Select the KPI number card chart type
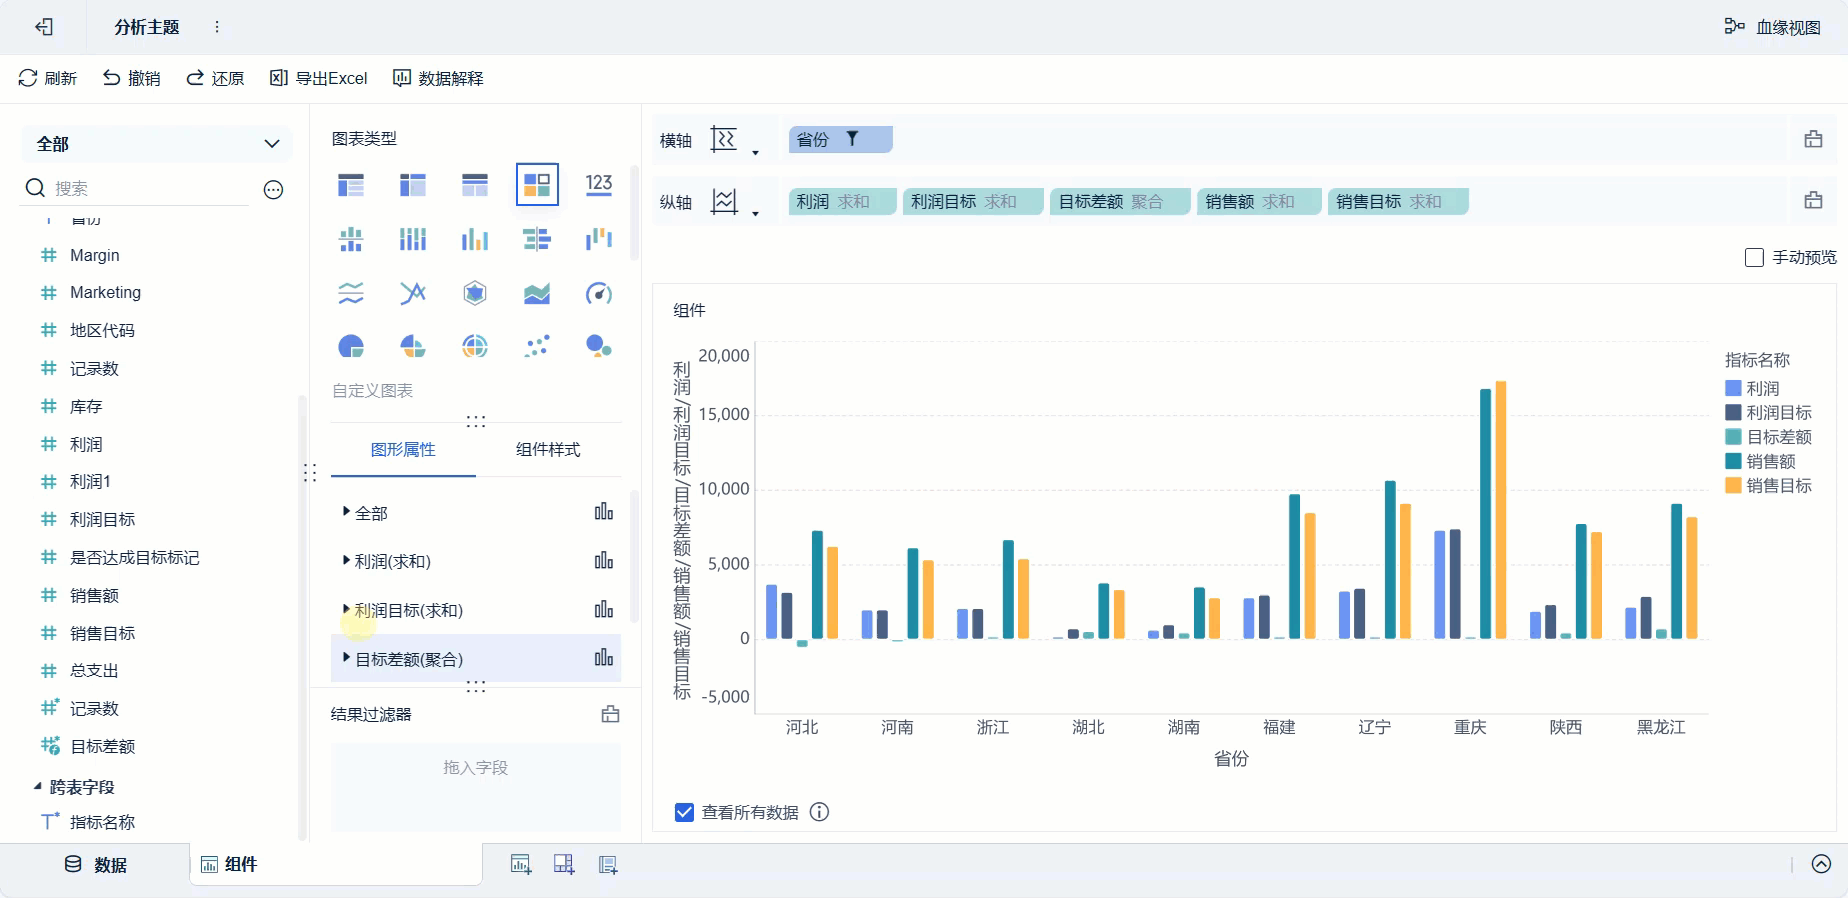1848x898 pixels. pos(598,184)
